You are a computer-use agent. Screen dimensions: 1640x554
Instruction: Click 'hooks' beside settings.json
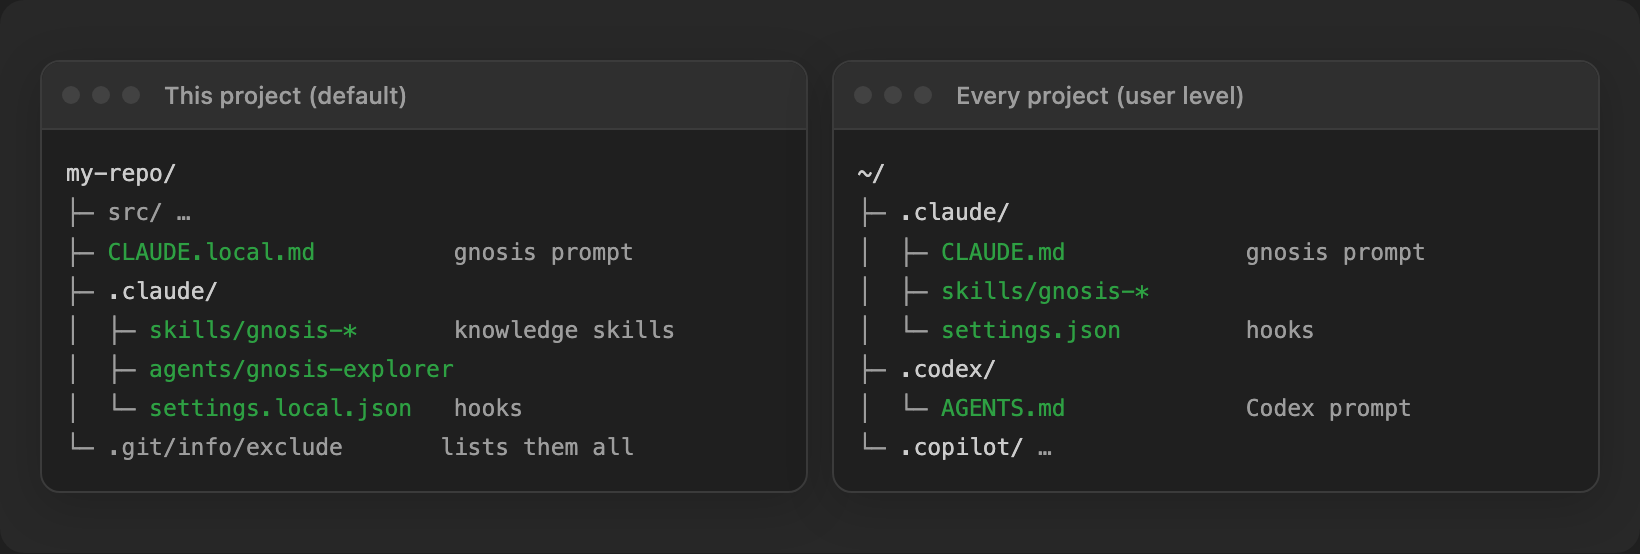click(1280, 330)
